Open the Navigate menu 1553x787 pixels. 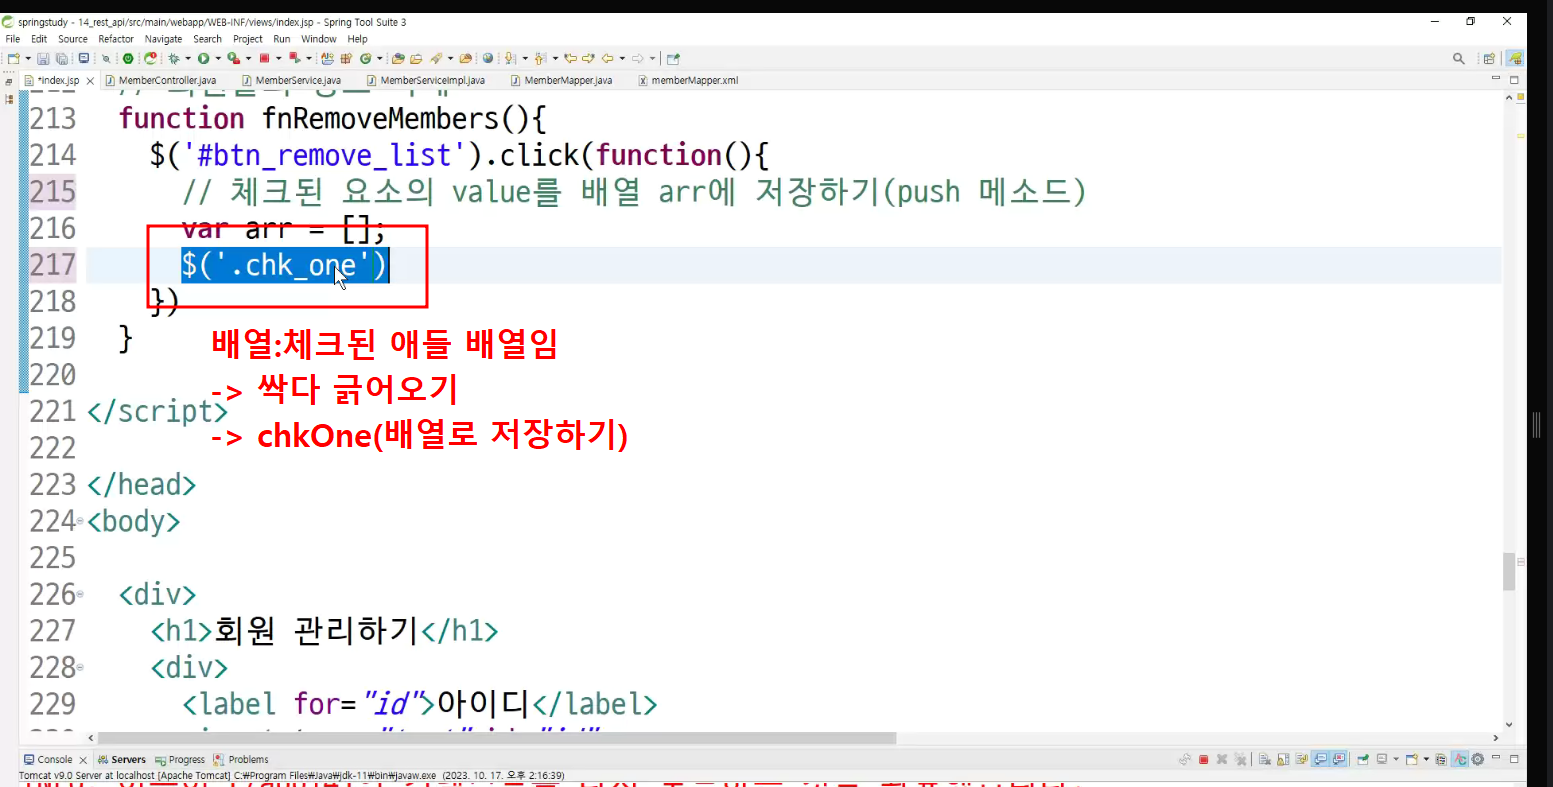pos(164,39)
